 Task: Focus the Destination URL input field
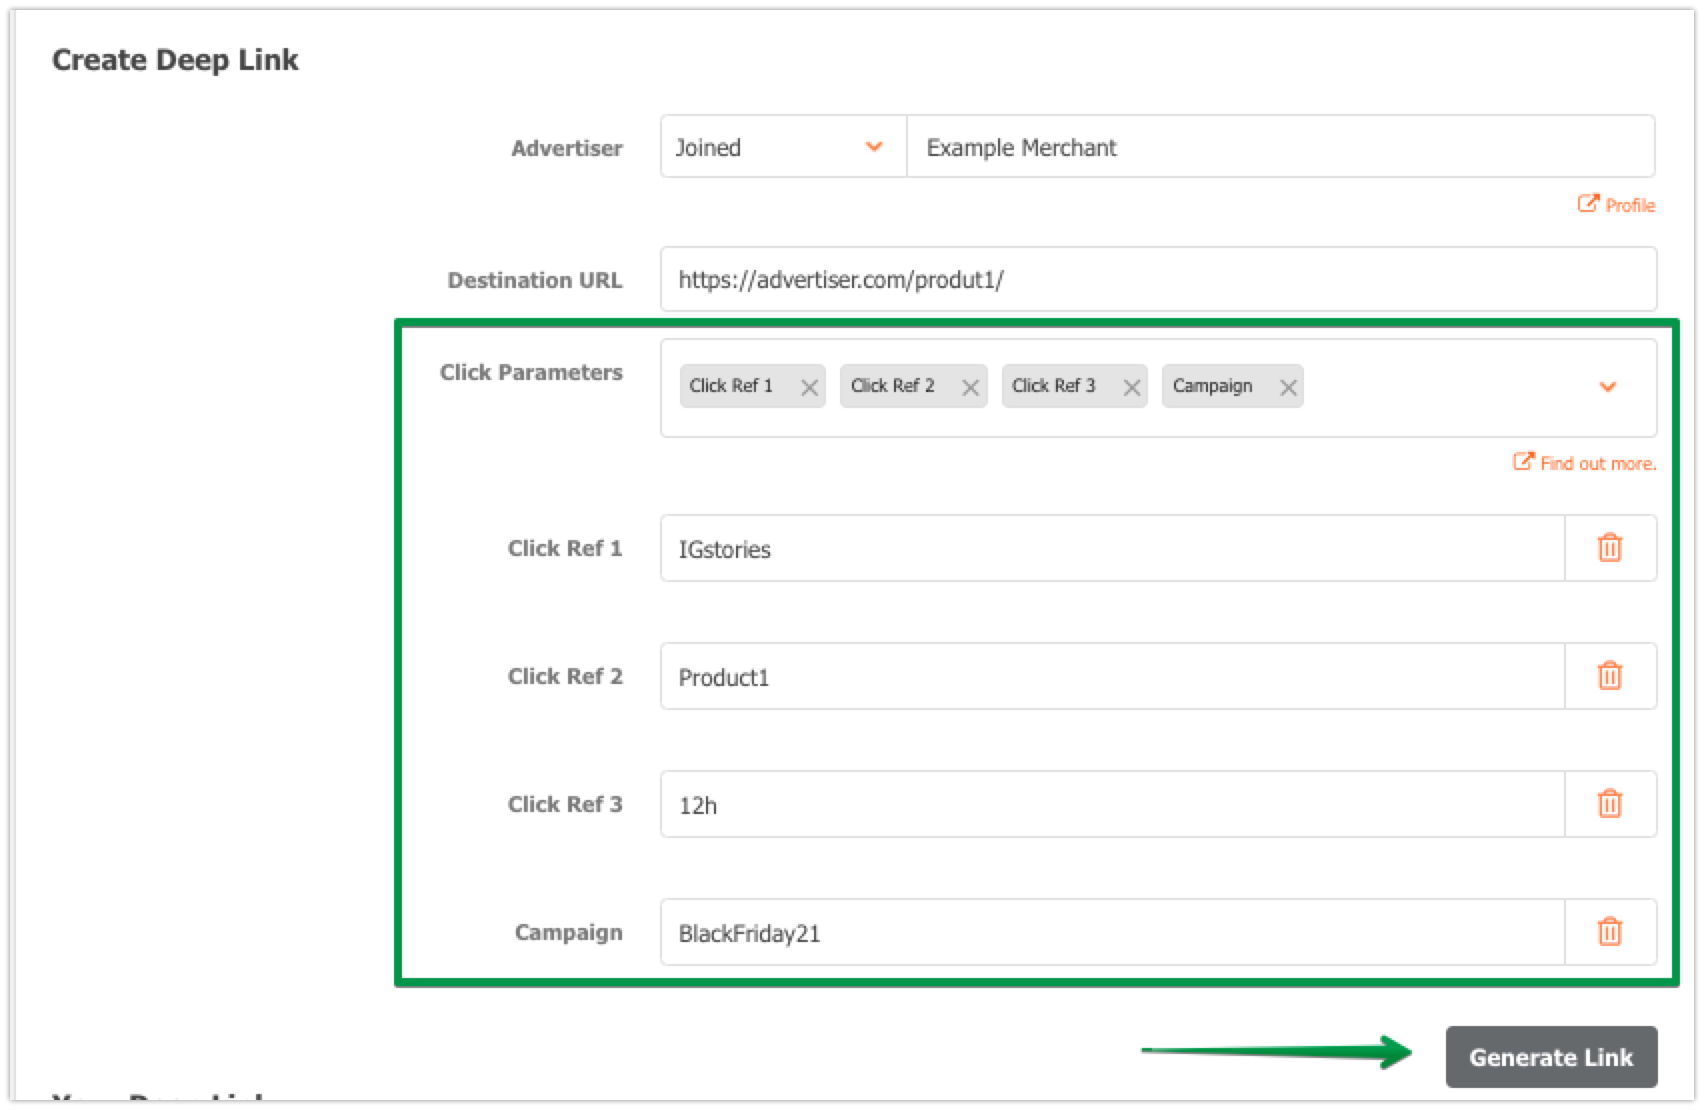pos(1156,280)
